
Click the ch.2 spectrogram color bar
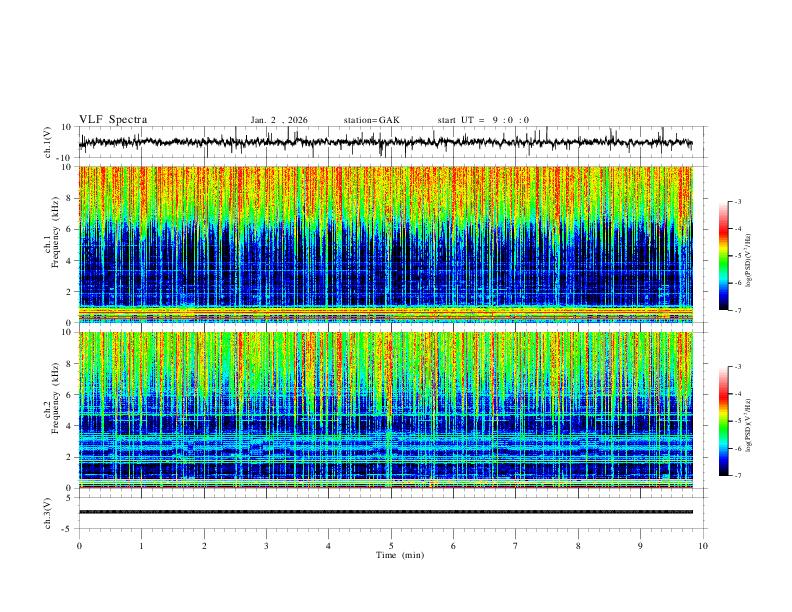click(723, 421)
